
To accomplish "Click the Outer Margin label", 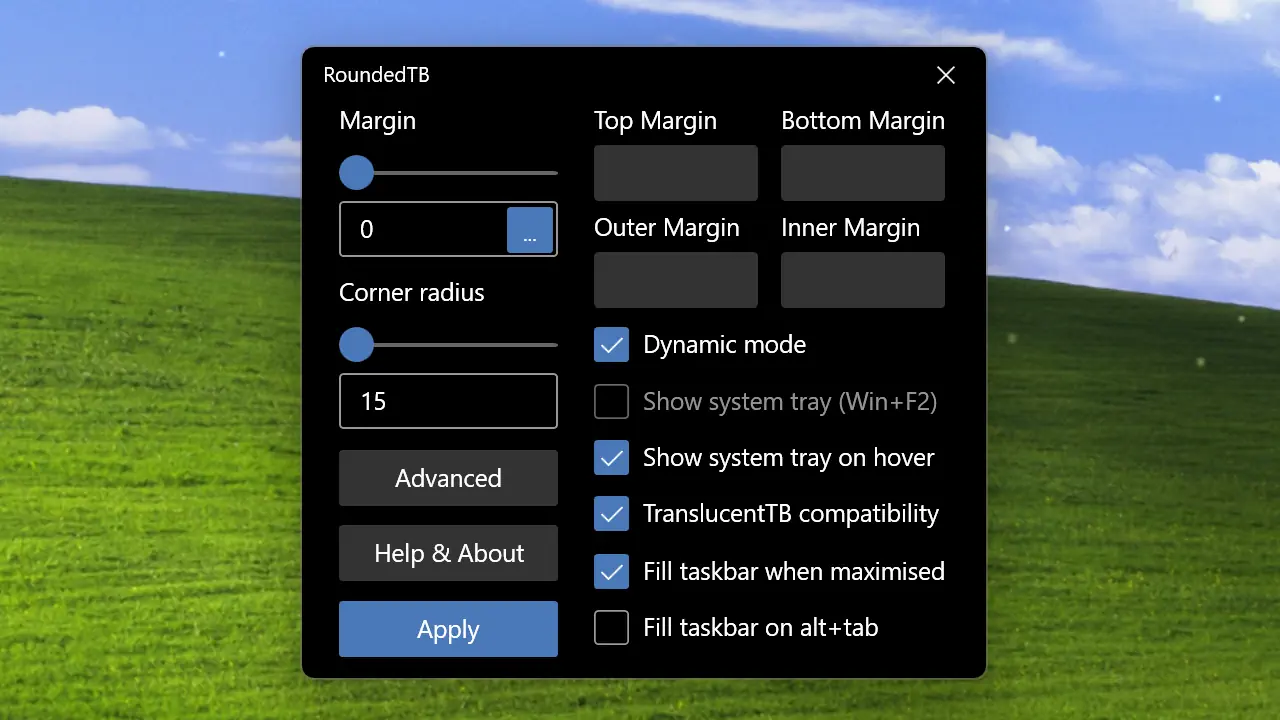I will [667, 228].
